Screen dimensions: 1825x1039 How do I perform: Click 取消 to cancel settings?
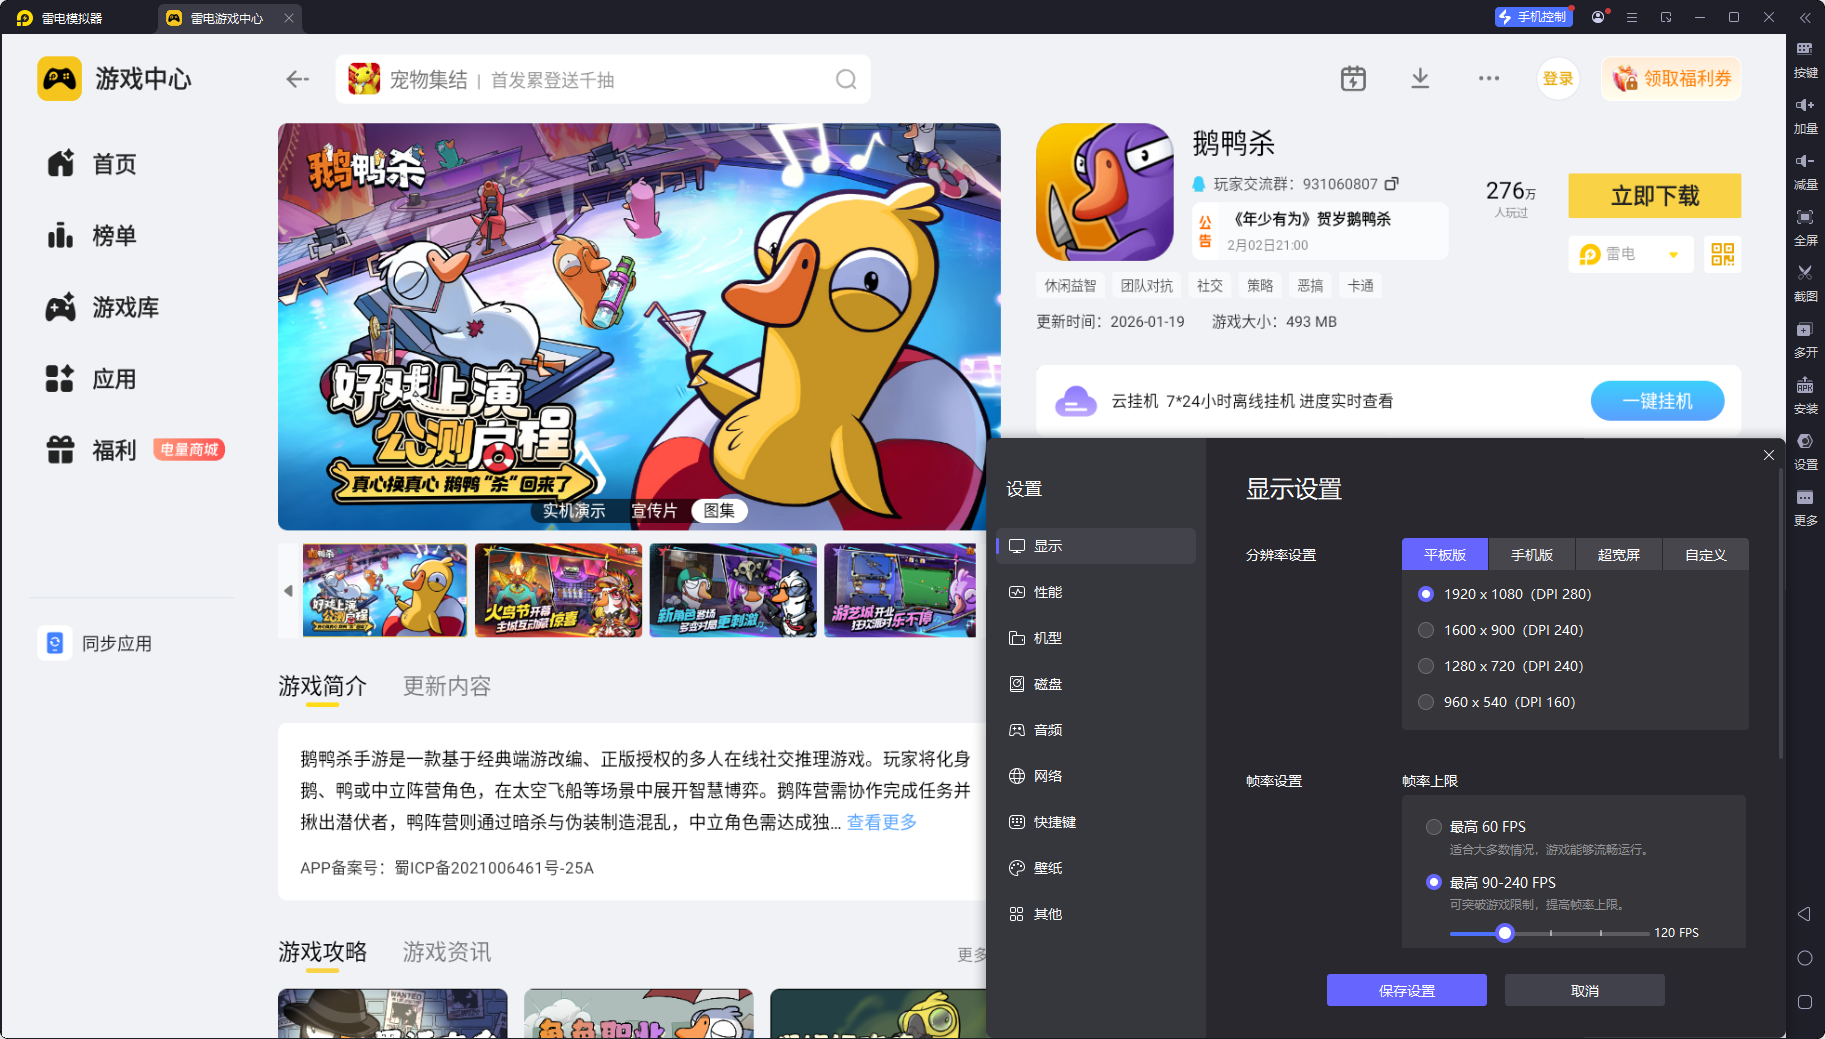point(1585,990)
